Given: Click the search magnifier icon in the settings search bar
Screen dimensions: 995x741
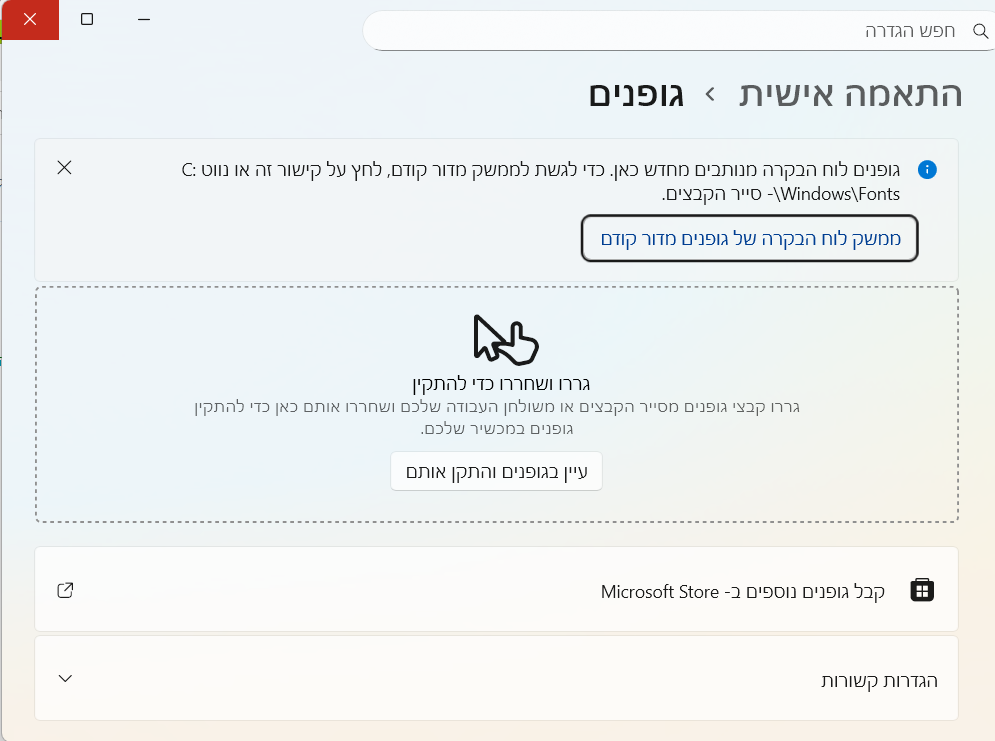Looking at the screenshot, I should 980,31.
